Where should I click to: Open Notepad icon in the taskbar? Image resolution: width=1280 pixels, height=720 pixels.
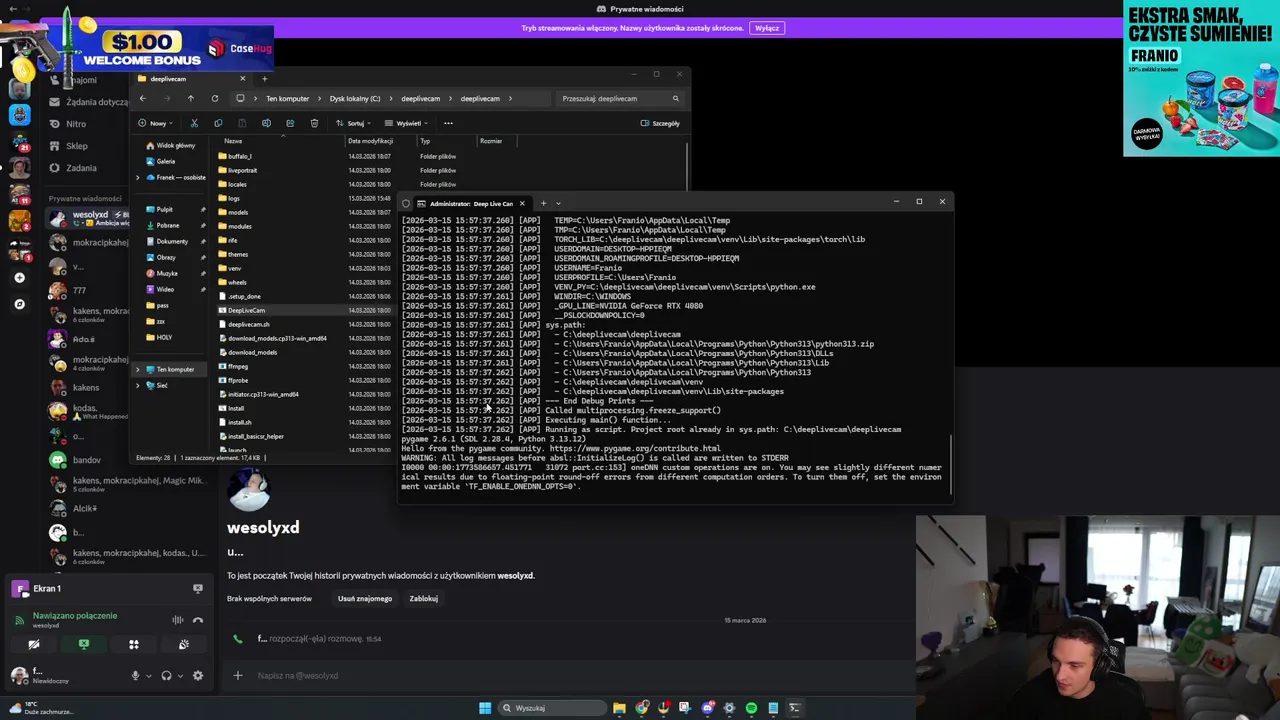(x=773, y=708)
